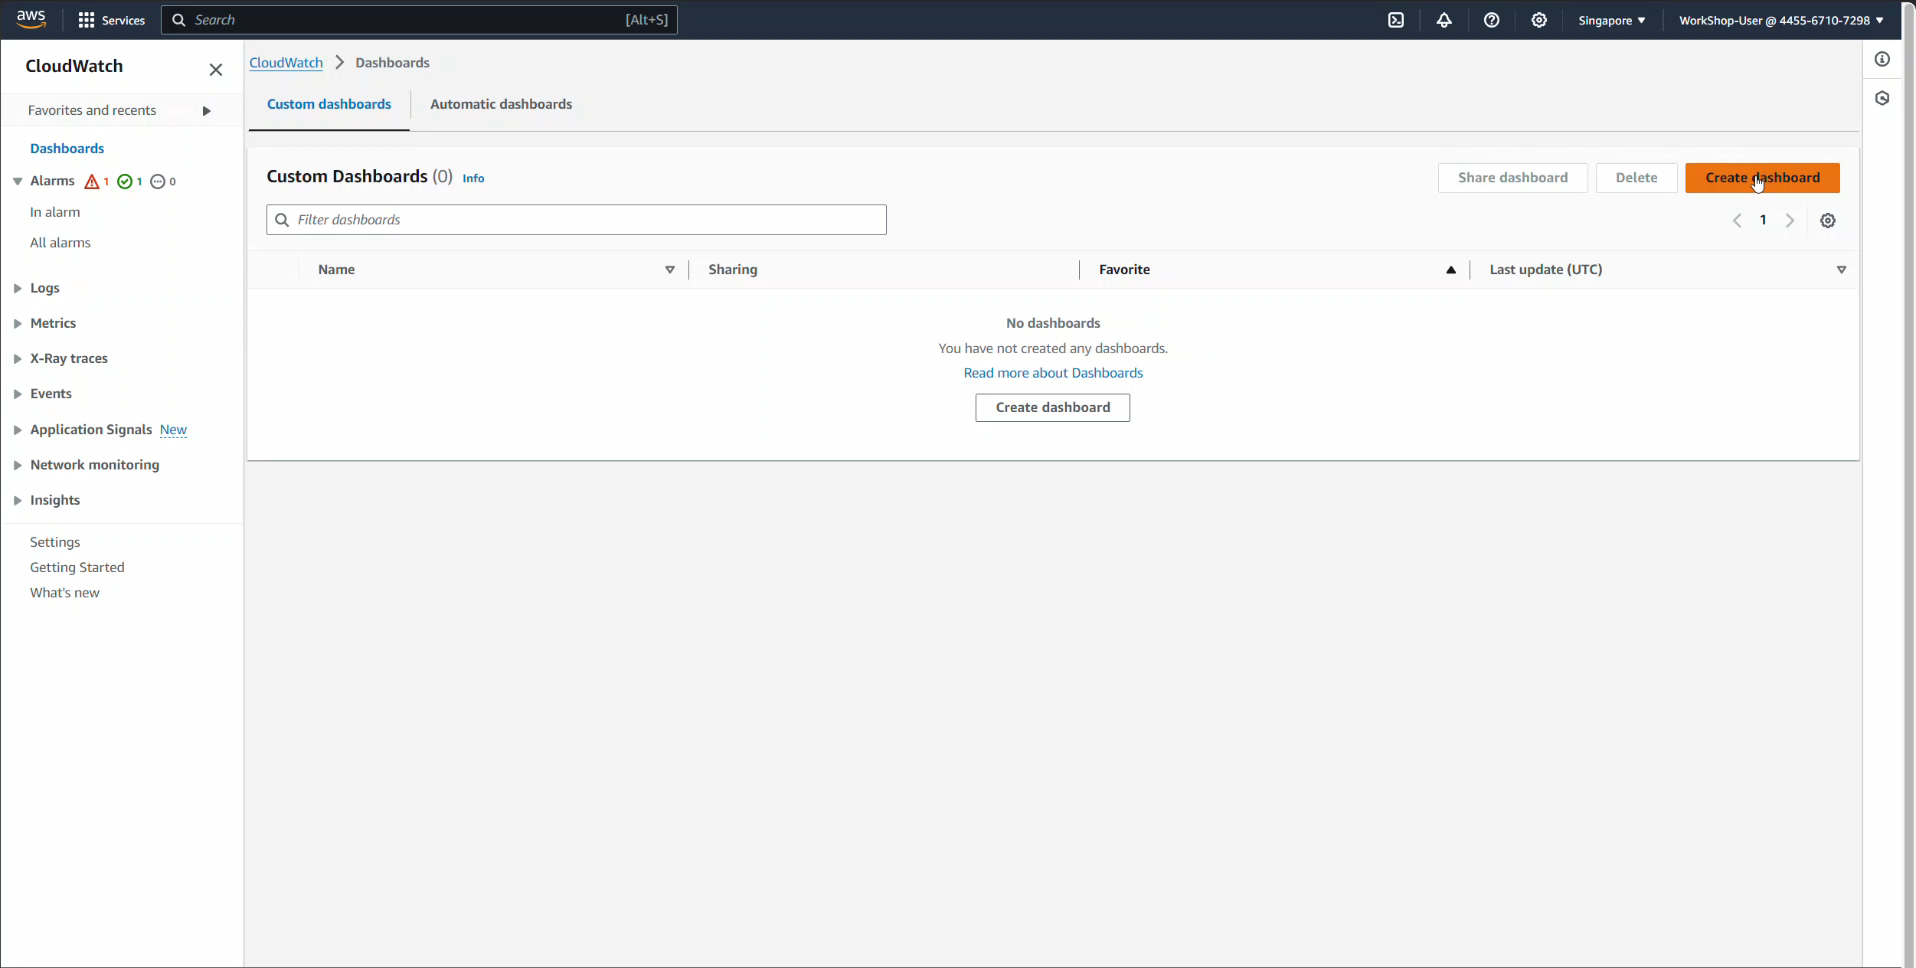1916x968 pixels.
Task: Click the Dashboards breadcrumb text
Action: coord(392,62)
